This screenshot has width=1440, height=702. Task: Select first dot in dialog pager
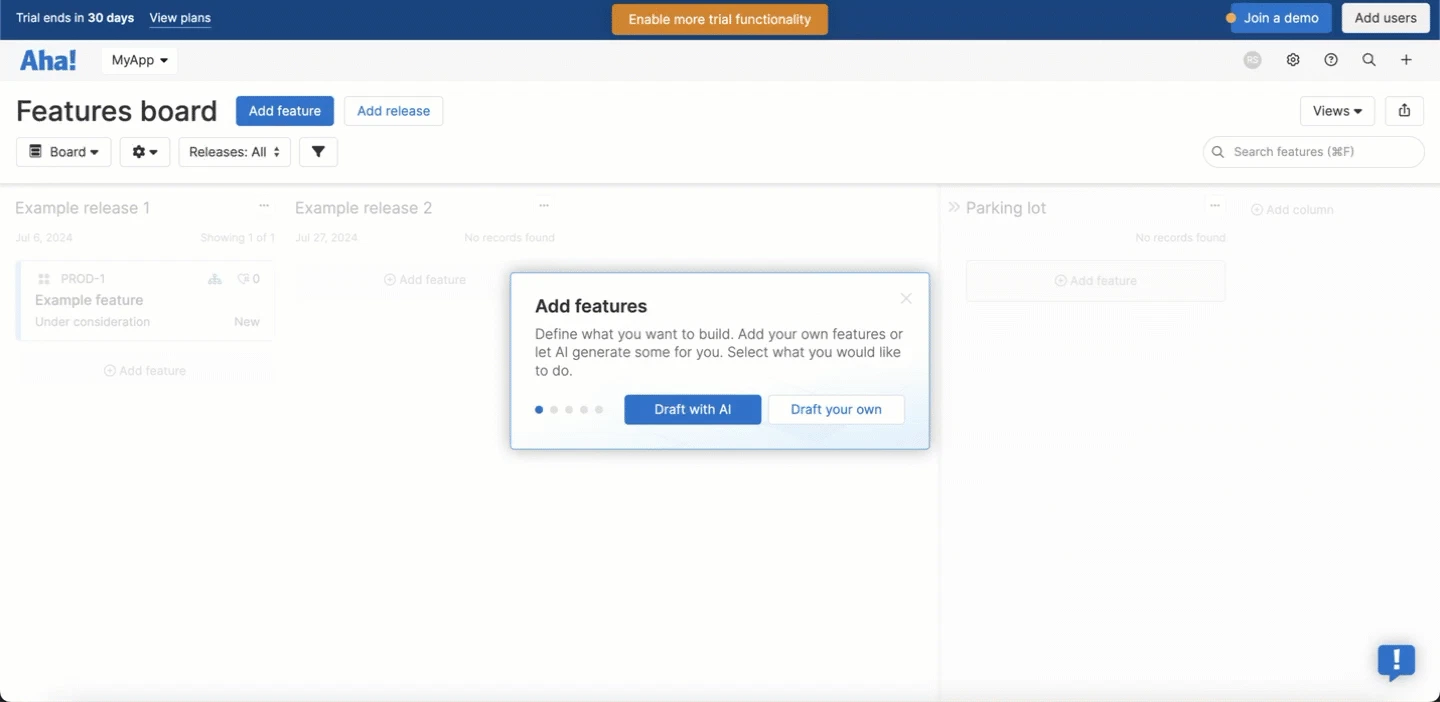pos(539,410)
